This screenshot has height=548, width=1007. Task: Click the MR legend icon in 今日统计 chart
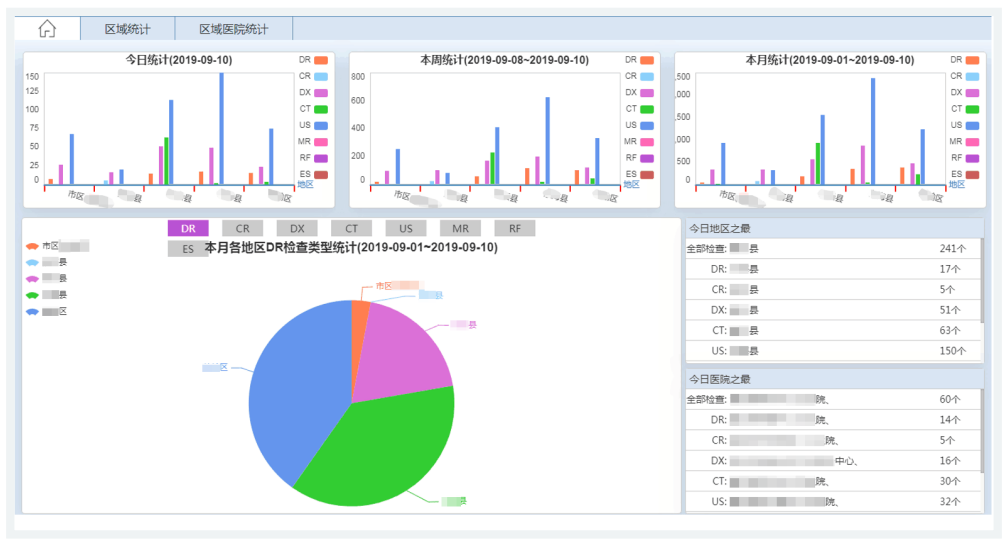pos(321,142)
